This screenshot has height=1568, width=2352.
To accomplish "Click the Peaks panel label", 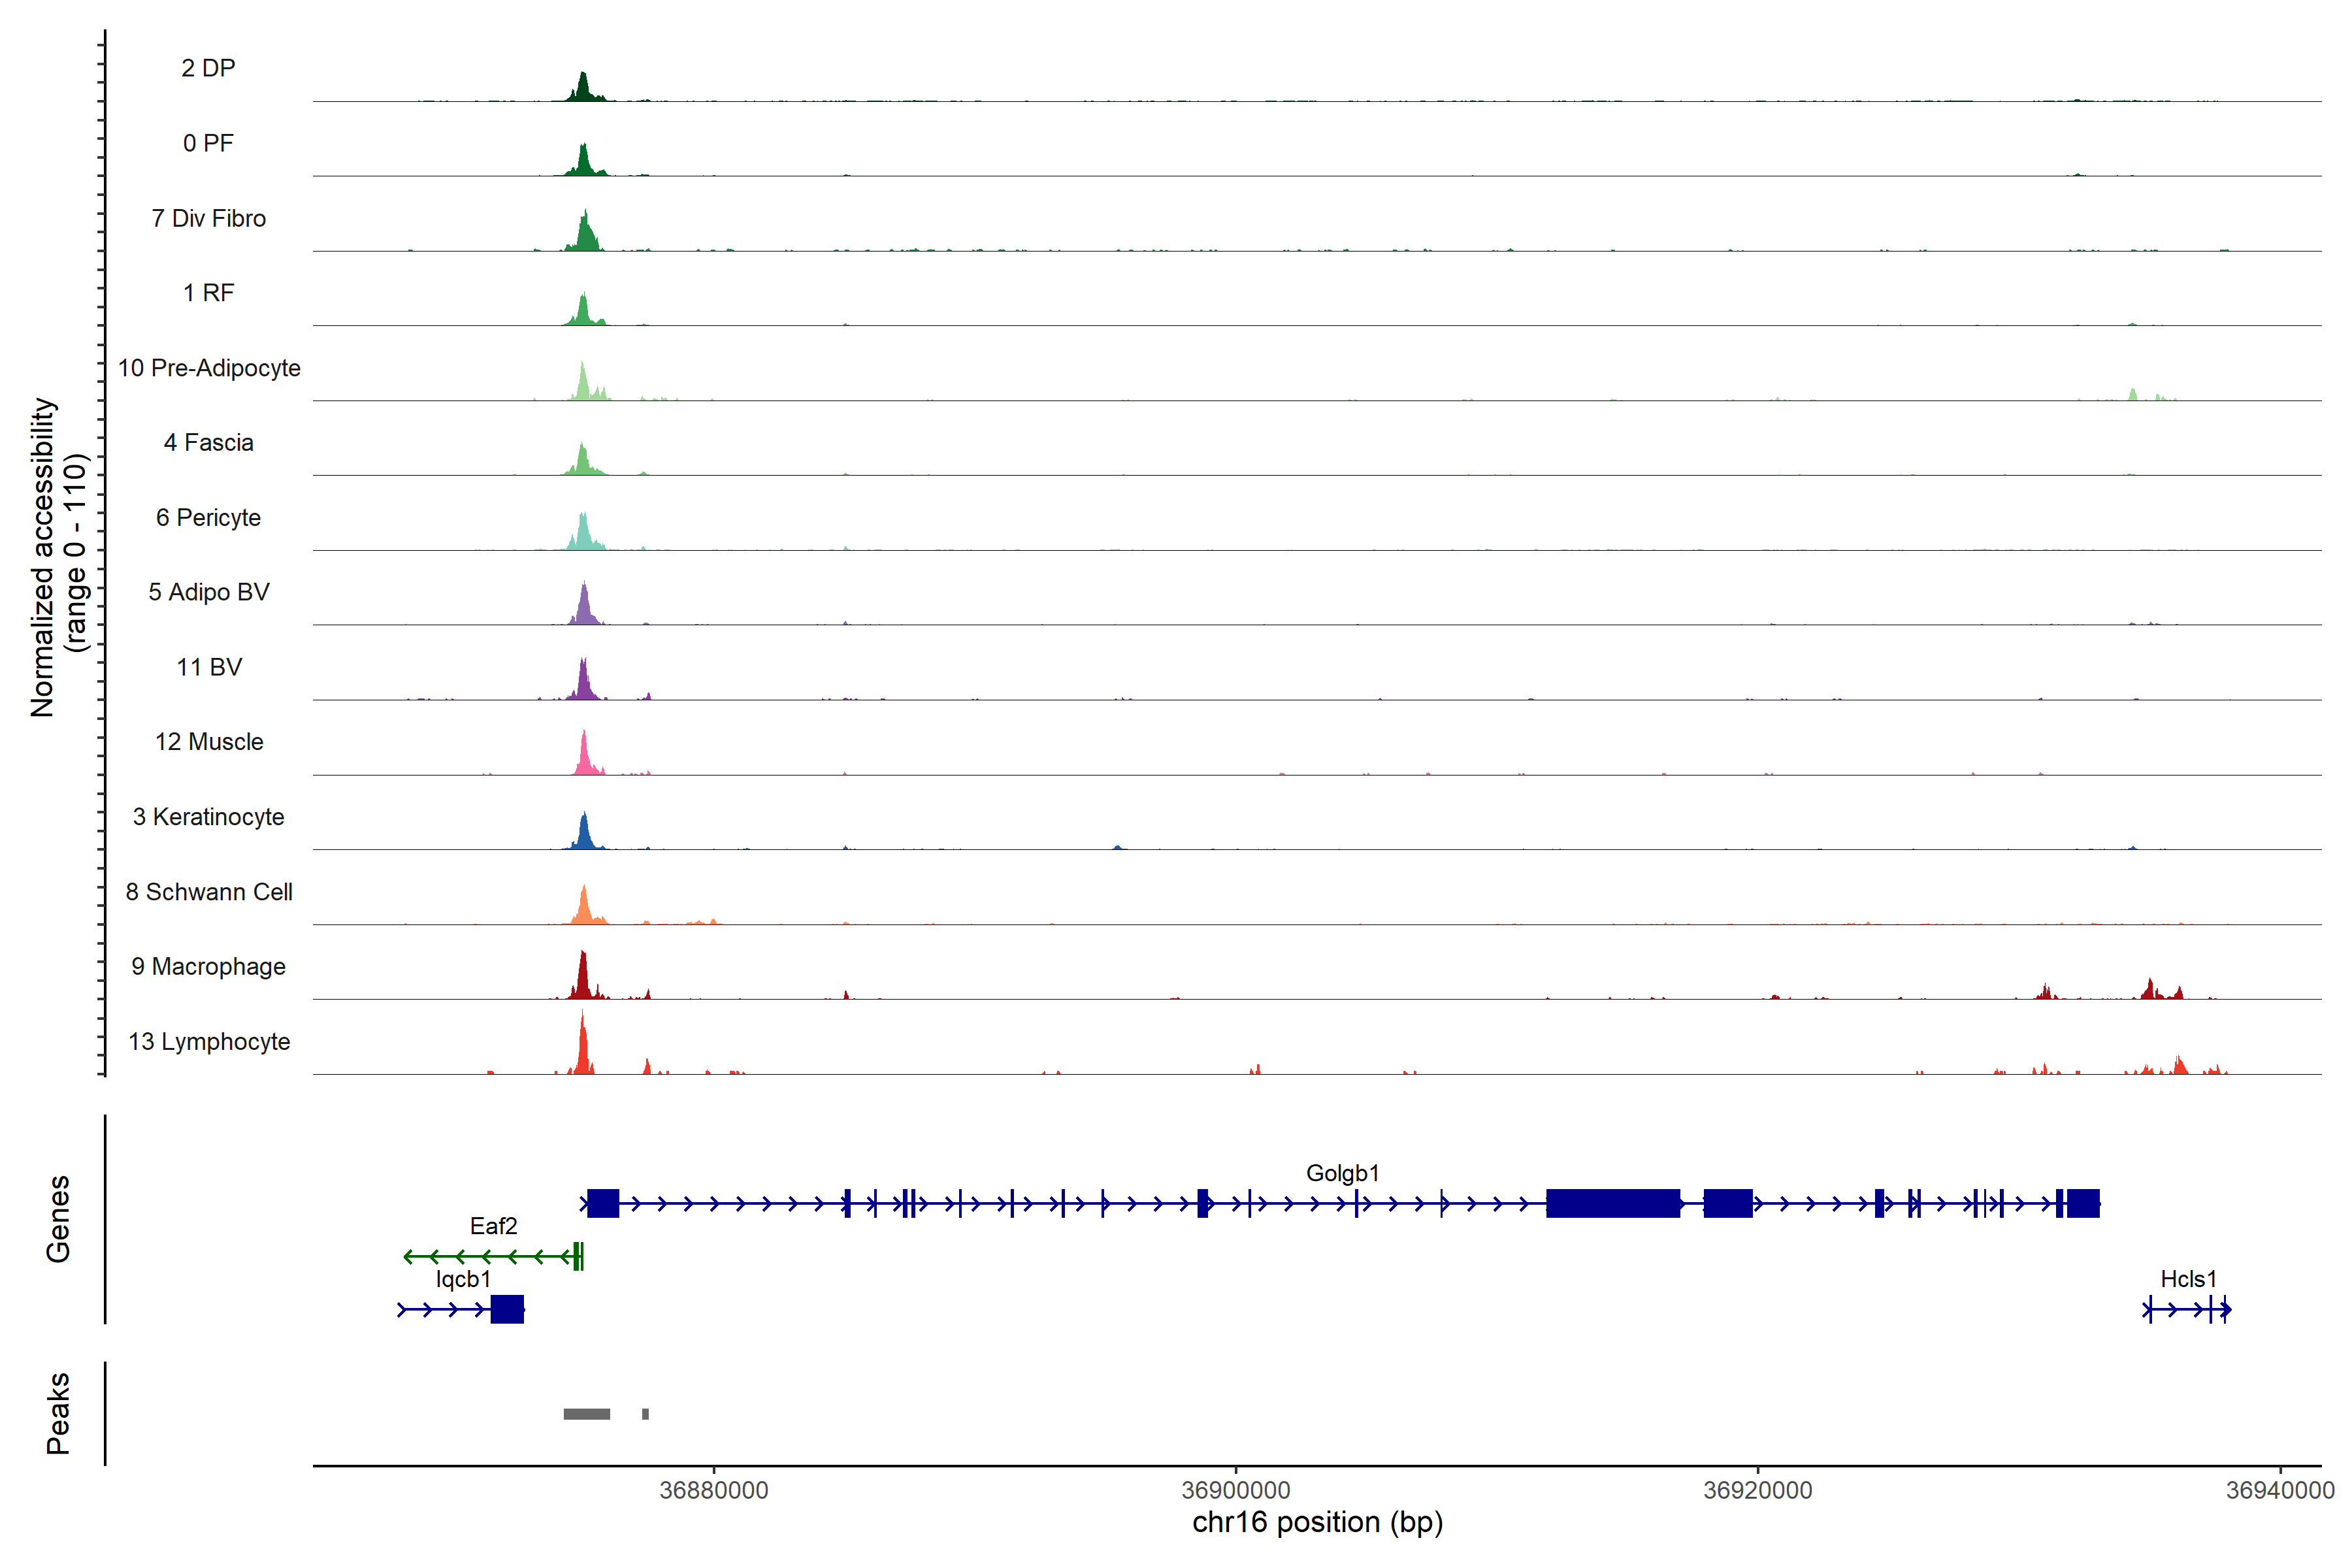I will point(58,1413).
